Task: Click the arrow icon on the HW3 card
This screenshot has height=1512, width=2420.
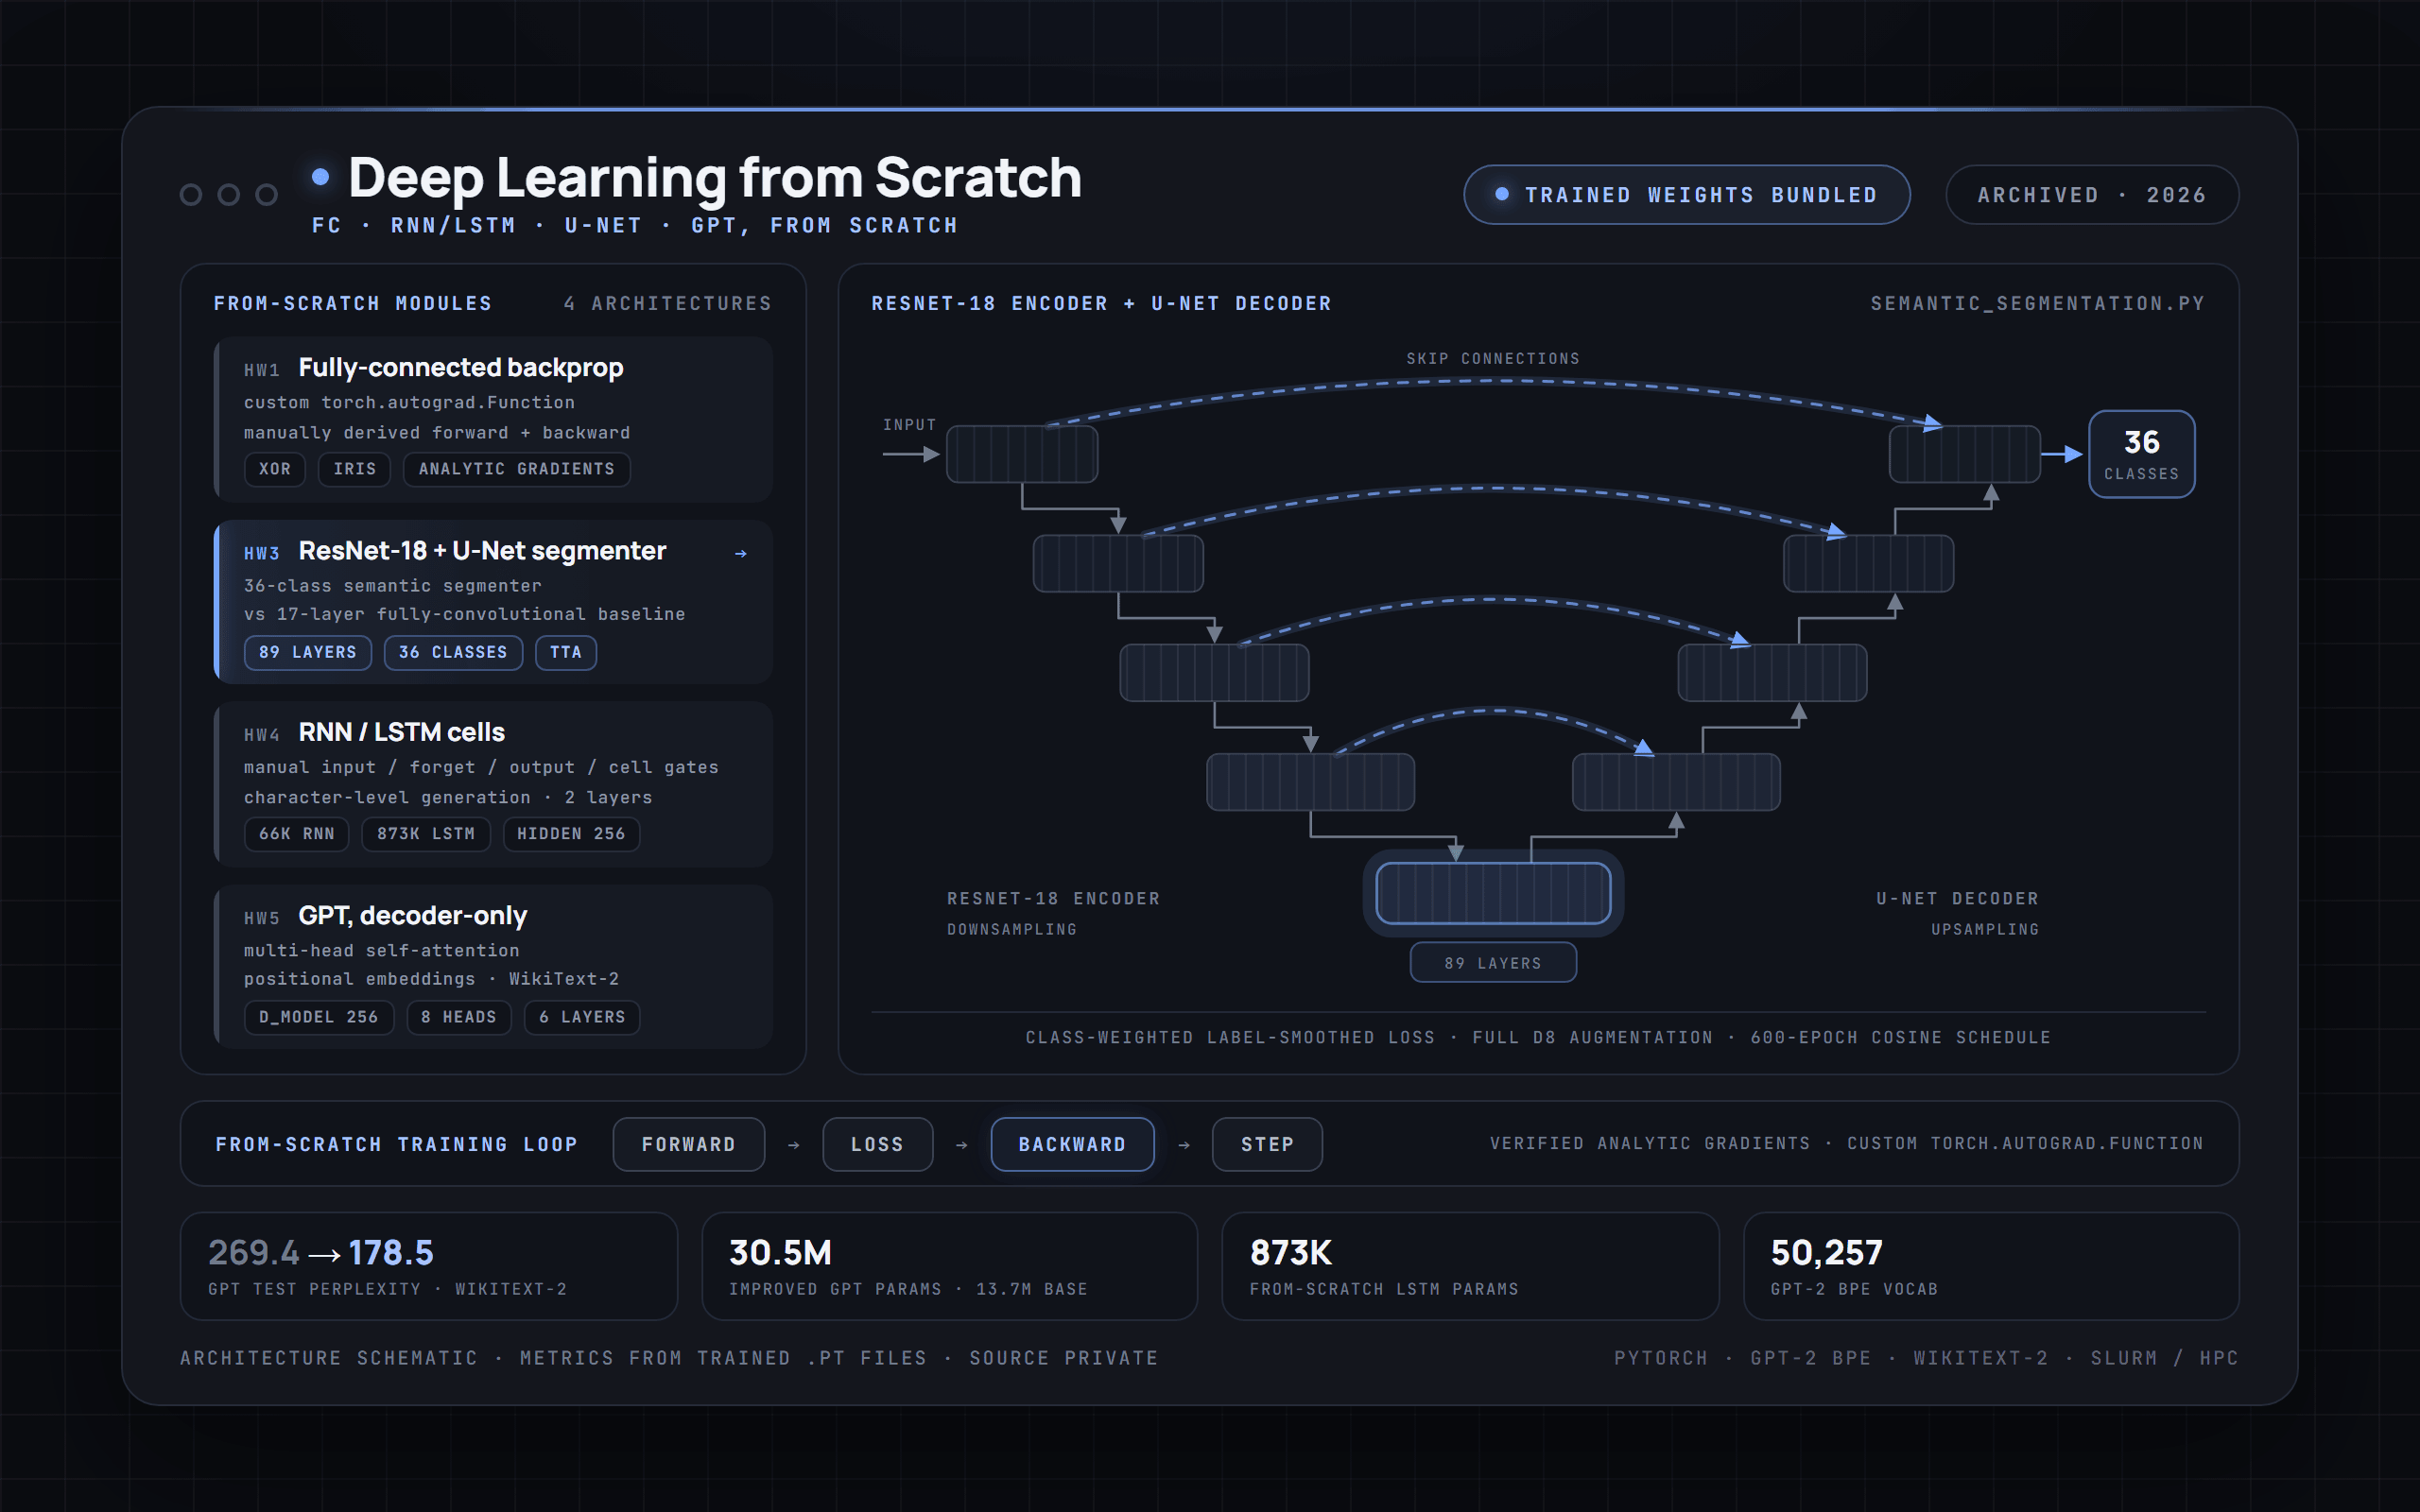Action: tap(741, 553)
